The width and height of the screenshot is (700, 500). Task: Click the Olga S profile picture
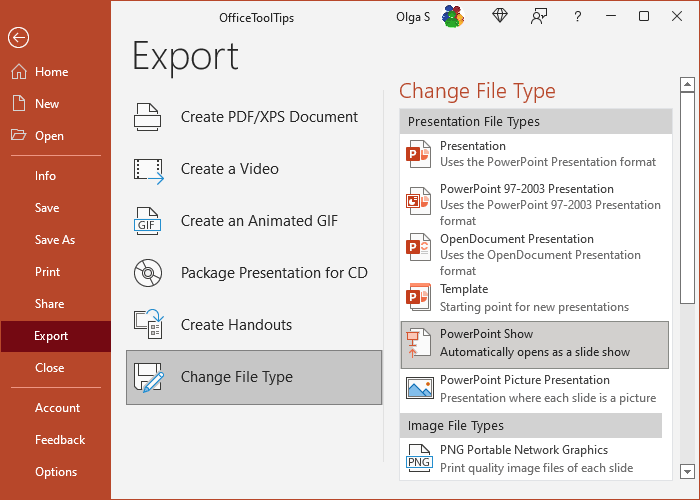pyautogui.click(x=453, y=17)
